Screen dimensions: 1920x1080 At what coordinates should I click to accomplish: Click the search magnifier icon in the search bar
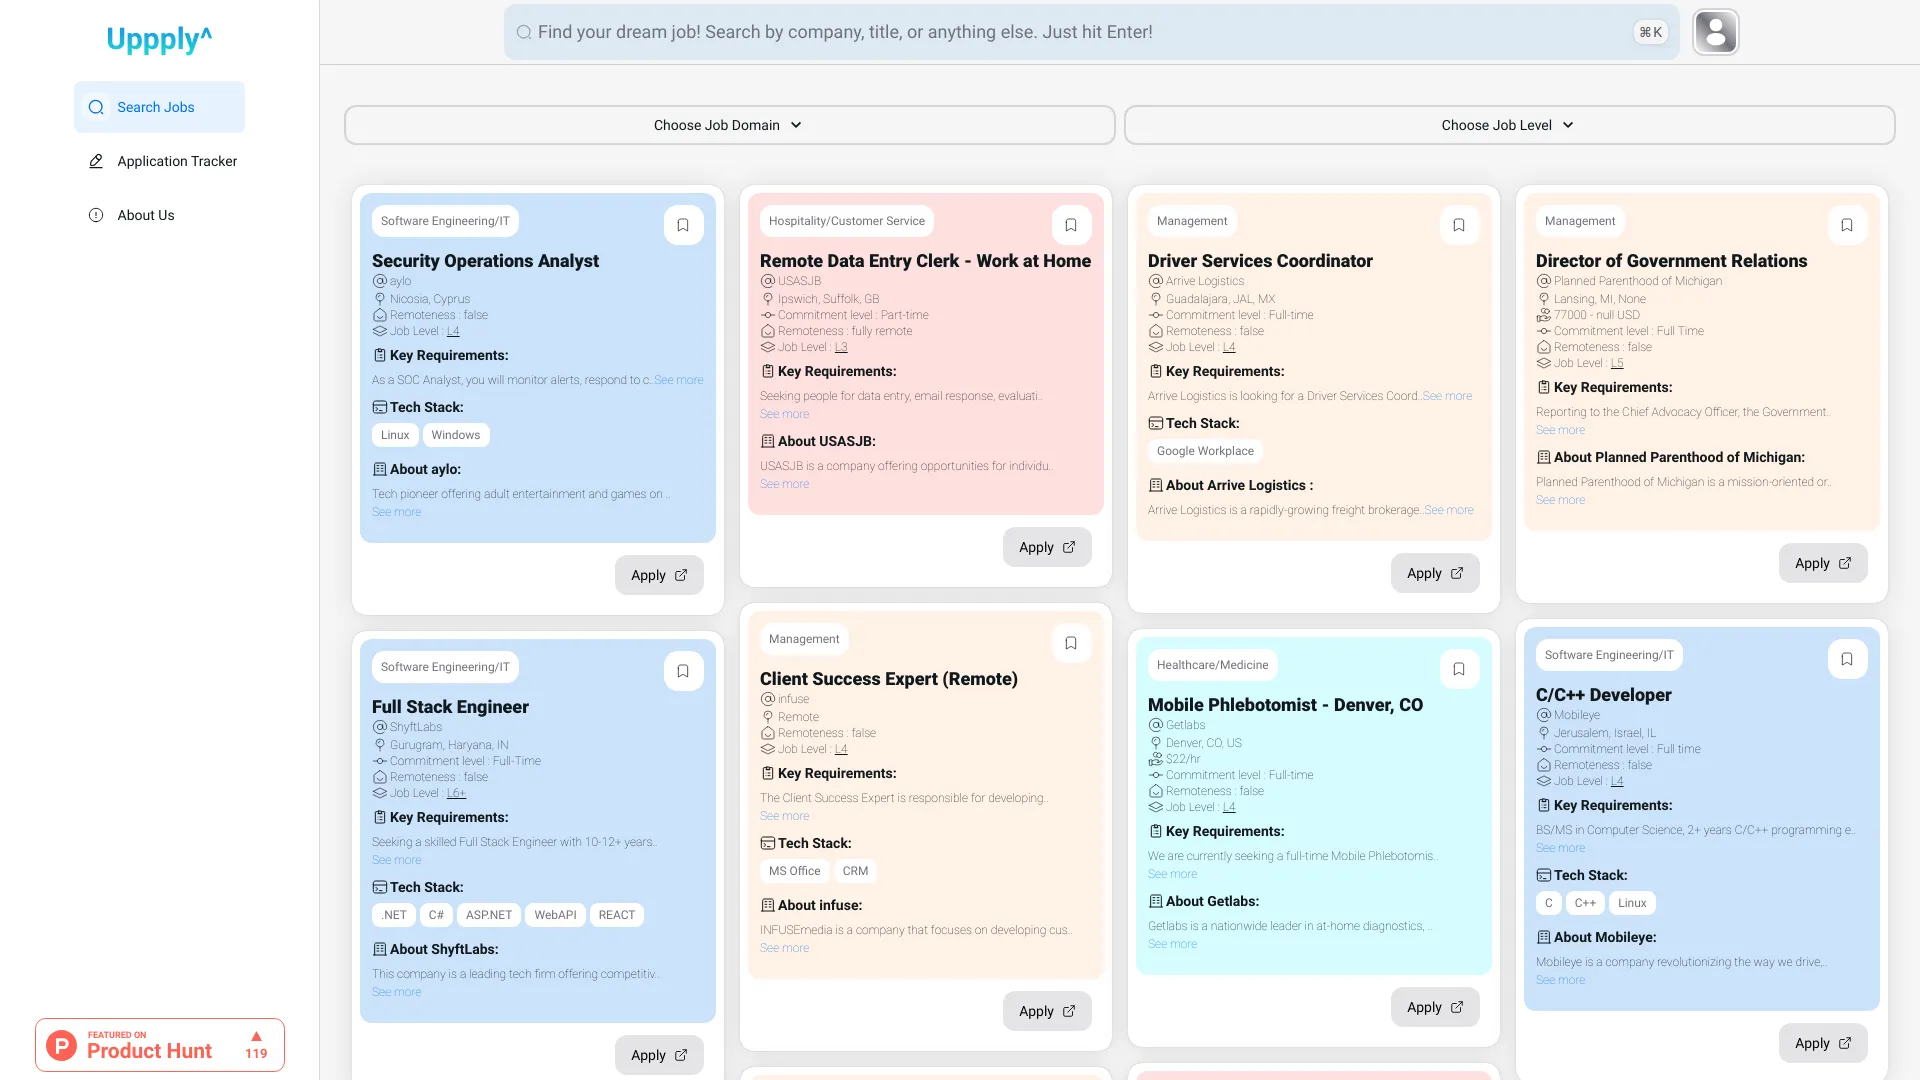(522, 31)
